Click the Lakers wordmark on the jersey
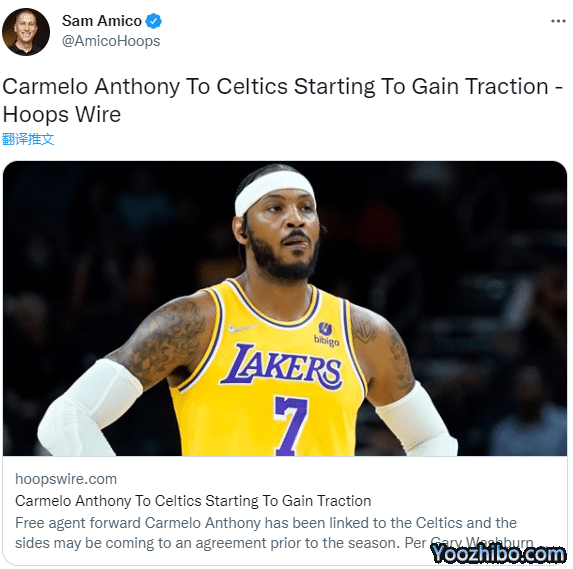This screenshot has width=573, height=569. (x=281, y=366)
